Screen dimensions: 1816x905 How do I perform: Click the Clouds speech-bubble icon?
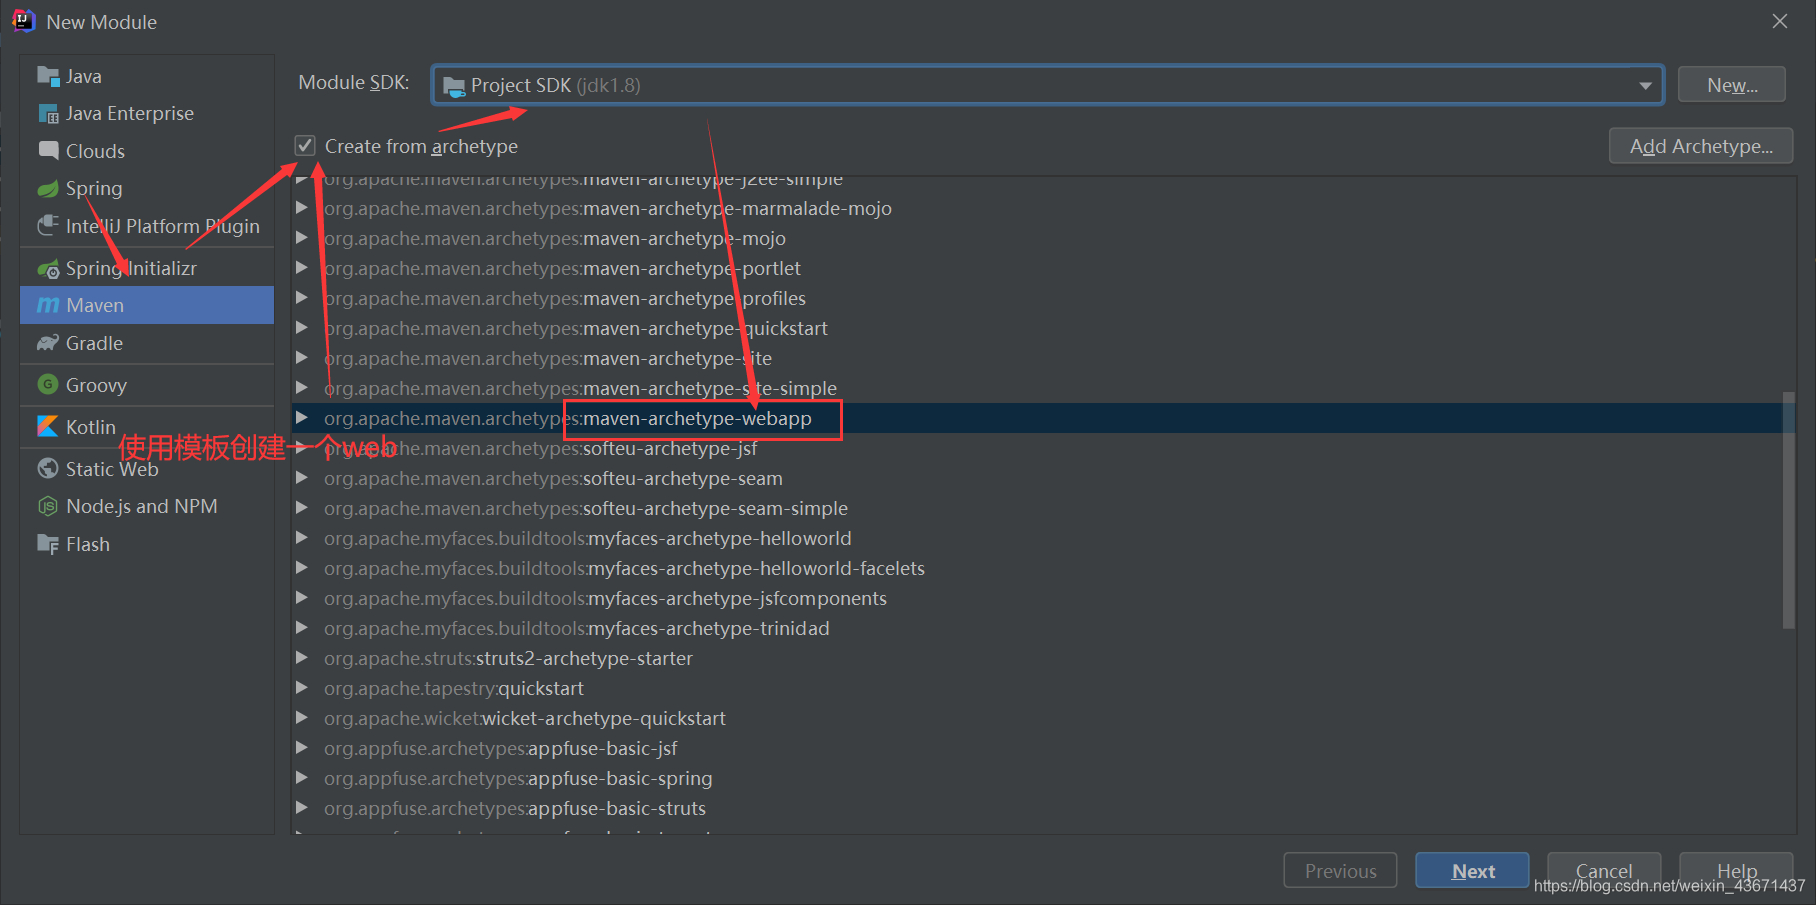tap(48, 151)
